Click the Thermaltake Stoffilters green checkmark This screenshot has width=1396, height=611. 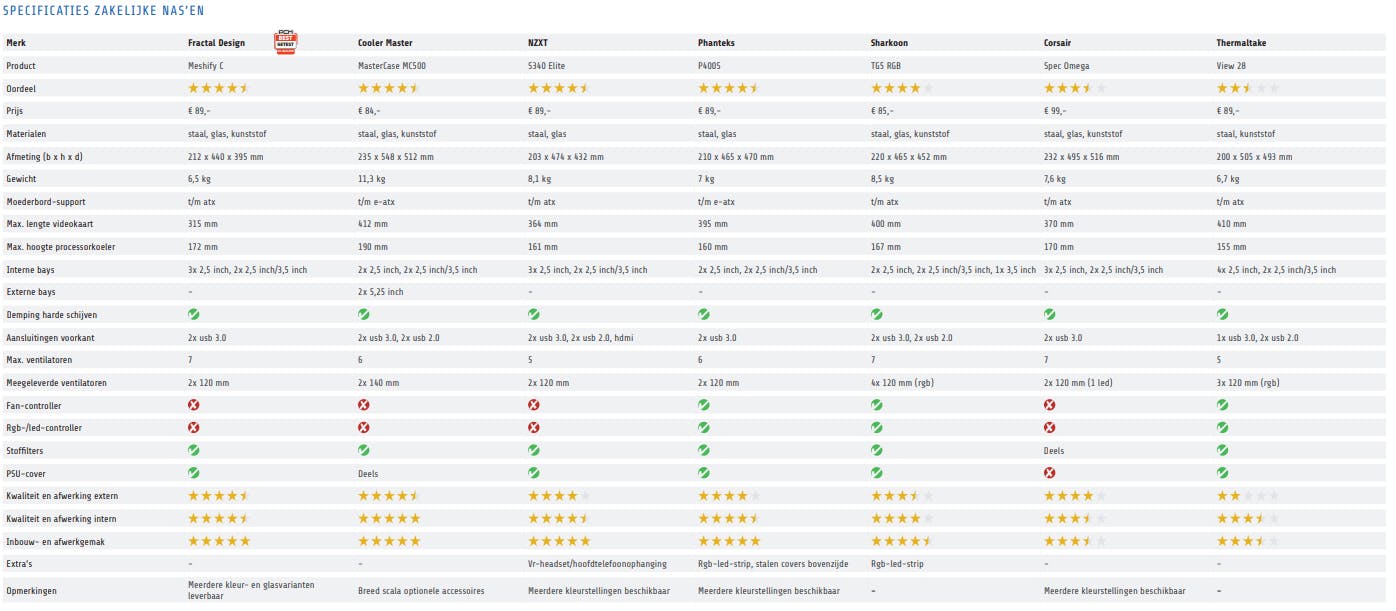(x=1223, y=450)
